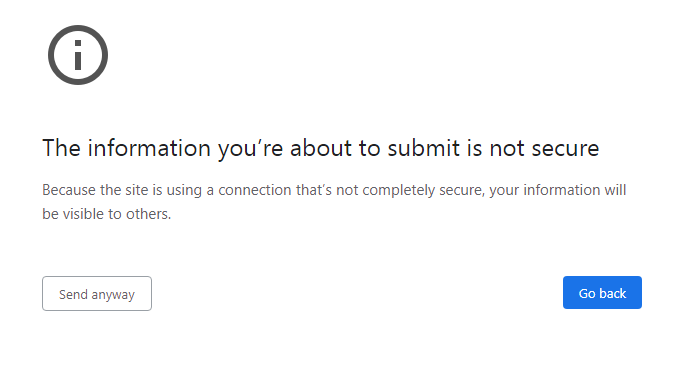Select the 'not secure' warning heading
This screenshot has width=688, height=391.
321,148
